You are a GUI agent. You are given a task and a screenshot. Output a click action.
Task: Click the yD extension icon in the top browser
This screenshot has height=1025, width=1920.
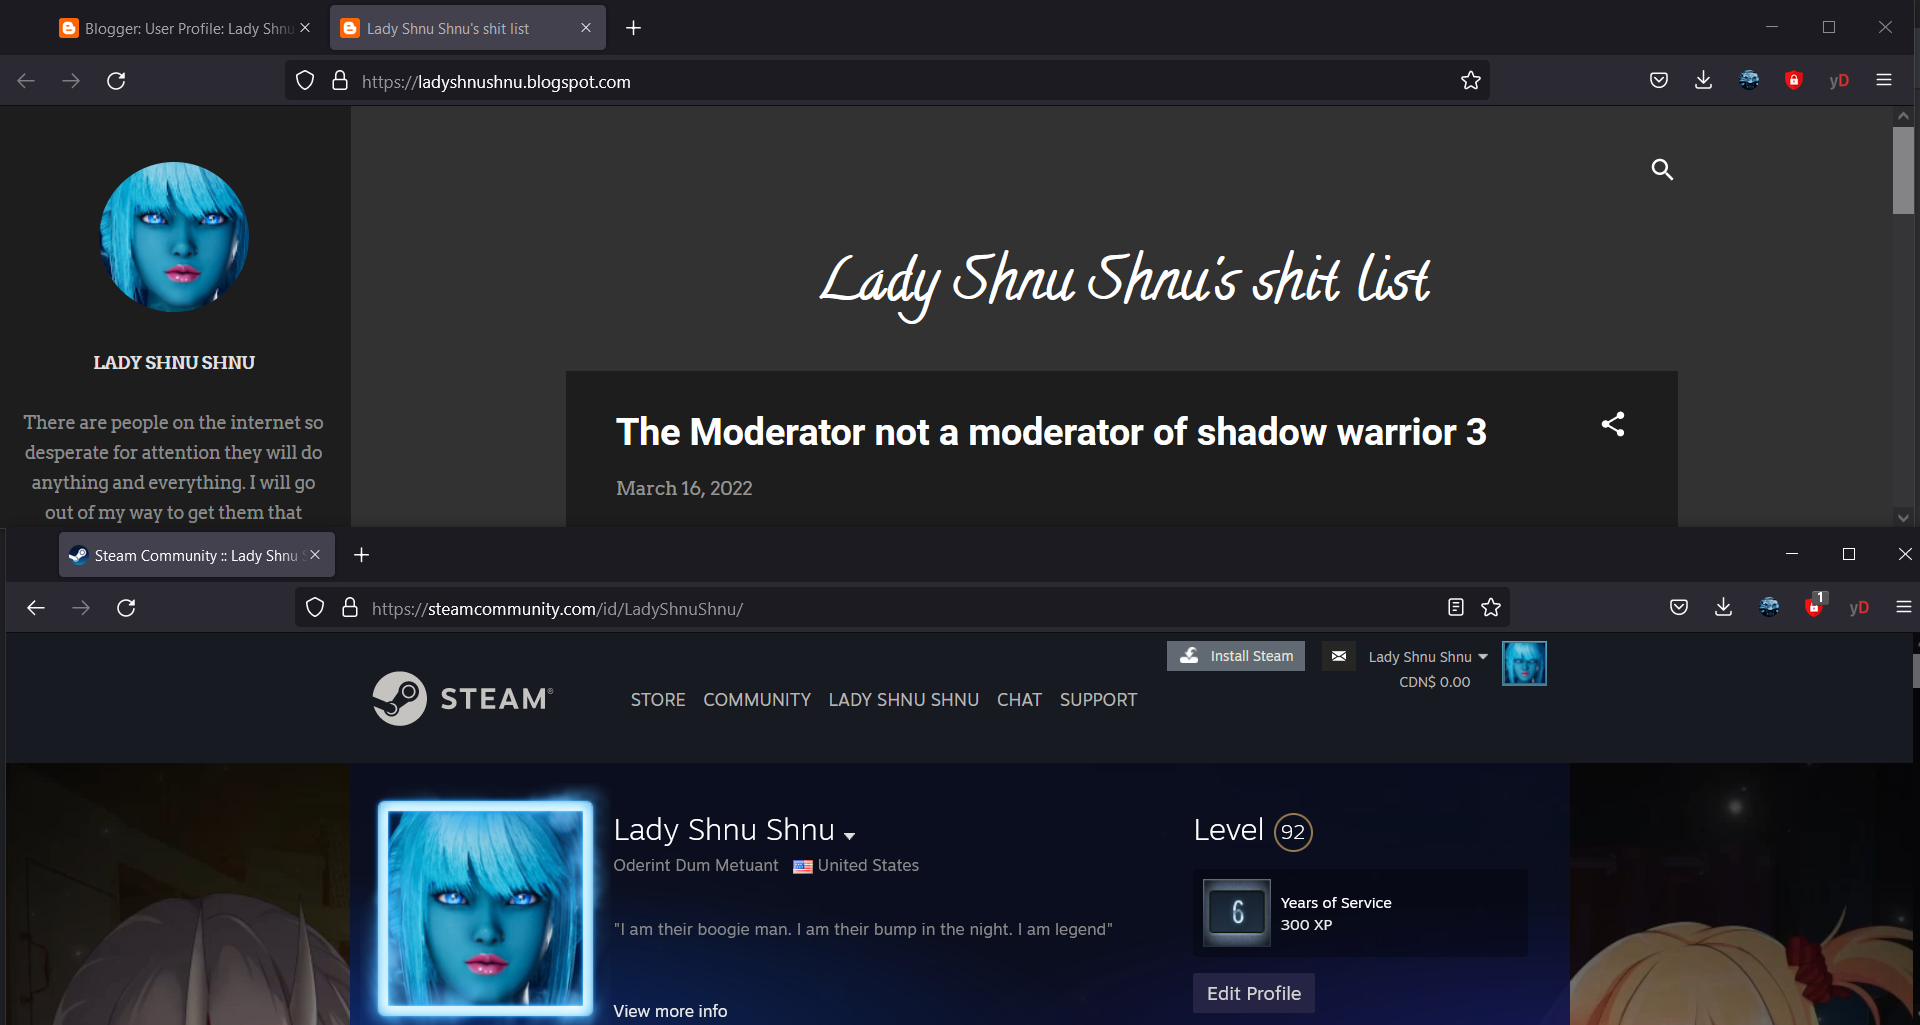[1839, 81]
